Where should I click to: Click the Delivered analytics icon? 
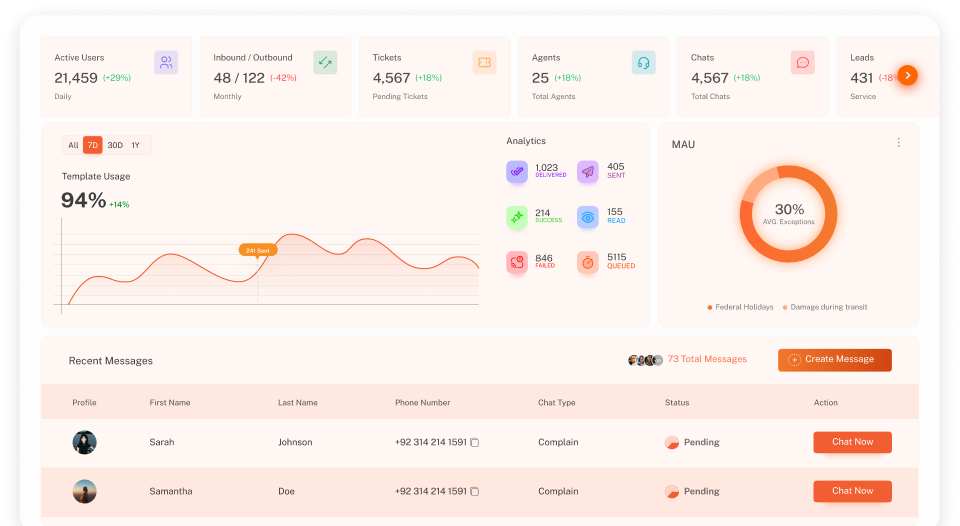(517, 172)
